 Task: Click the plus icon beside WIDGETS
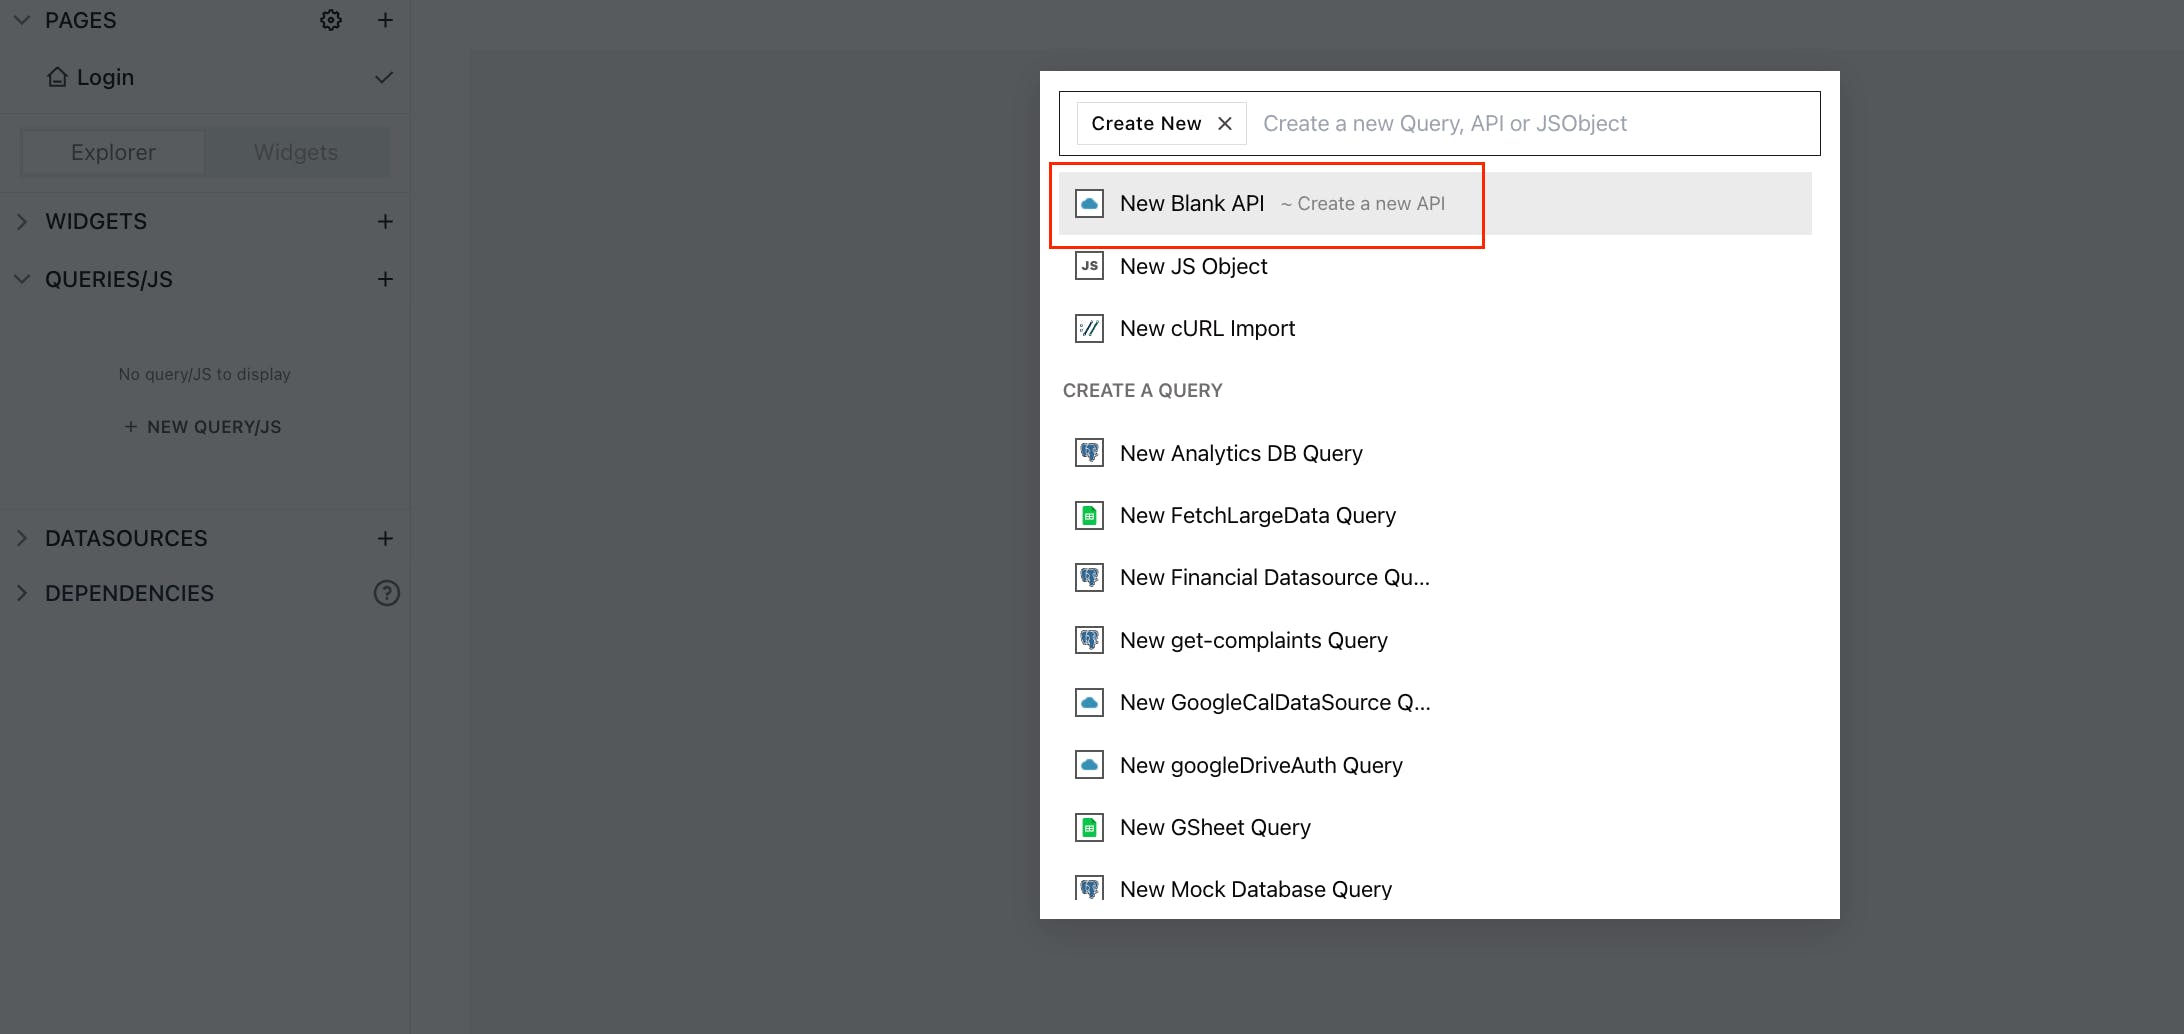(x=385, y=221)
